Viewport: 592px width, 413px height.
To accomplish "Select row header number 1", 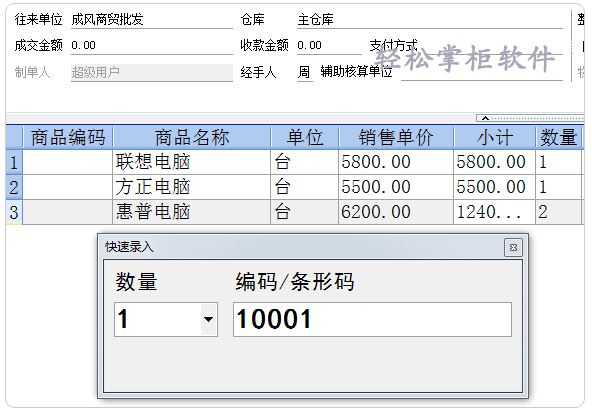I will pyautogui.click(x=14, y=162).
